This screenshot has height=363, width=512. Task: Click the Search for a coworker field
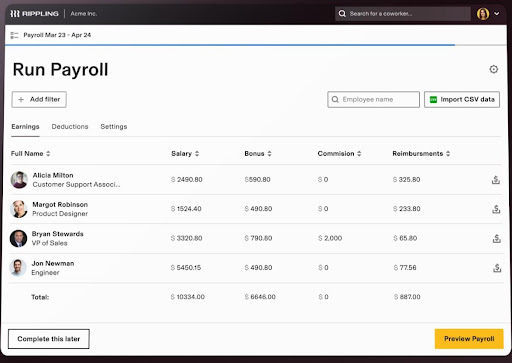pyautogui.click(x=403, y=14)
